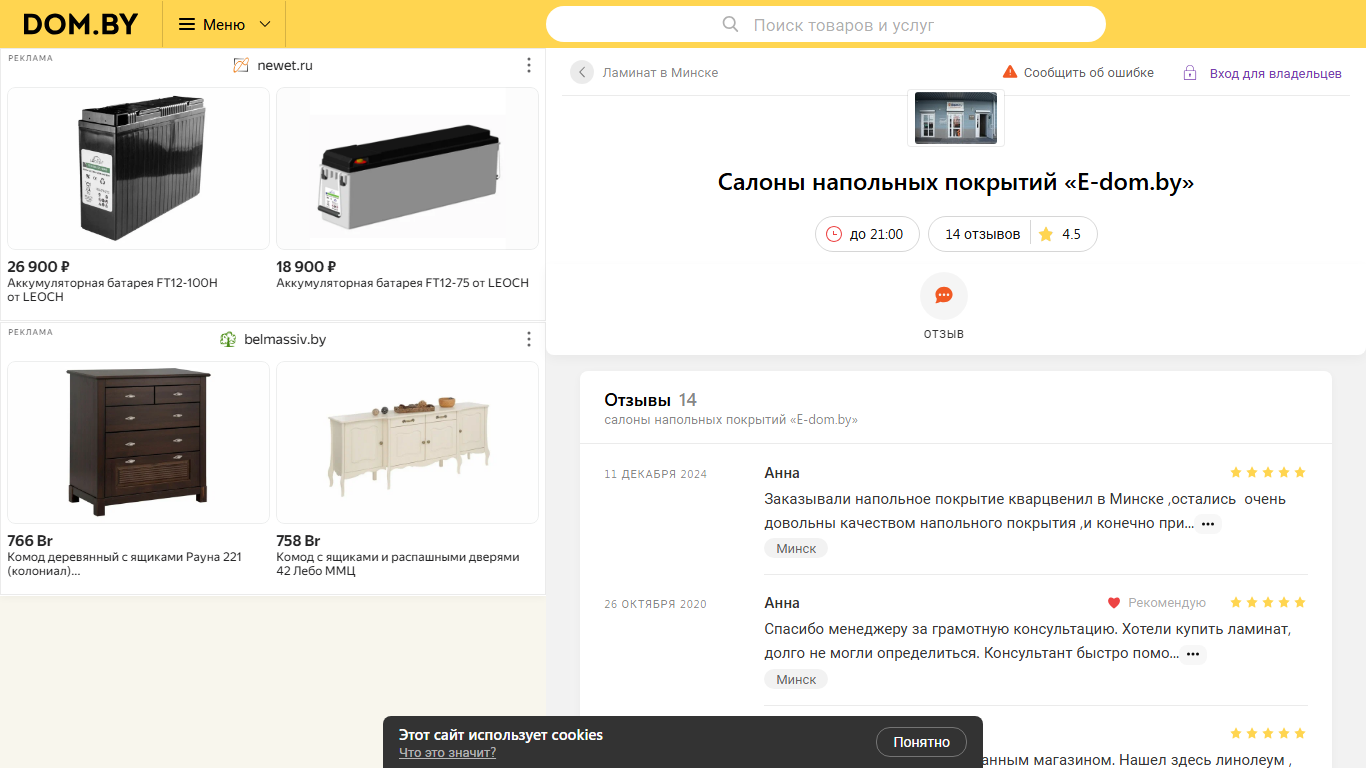Open Рауна 221 wooden dresser image
This screenshot has height=768, width=1366.
(x=138, y=442)
